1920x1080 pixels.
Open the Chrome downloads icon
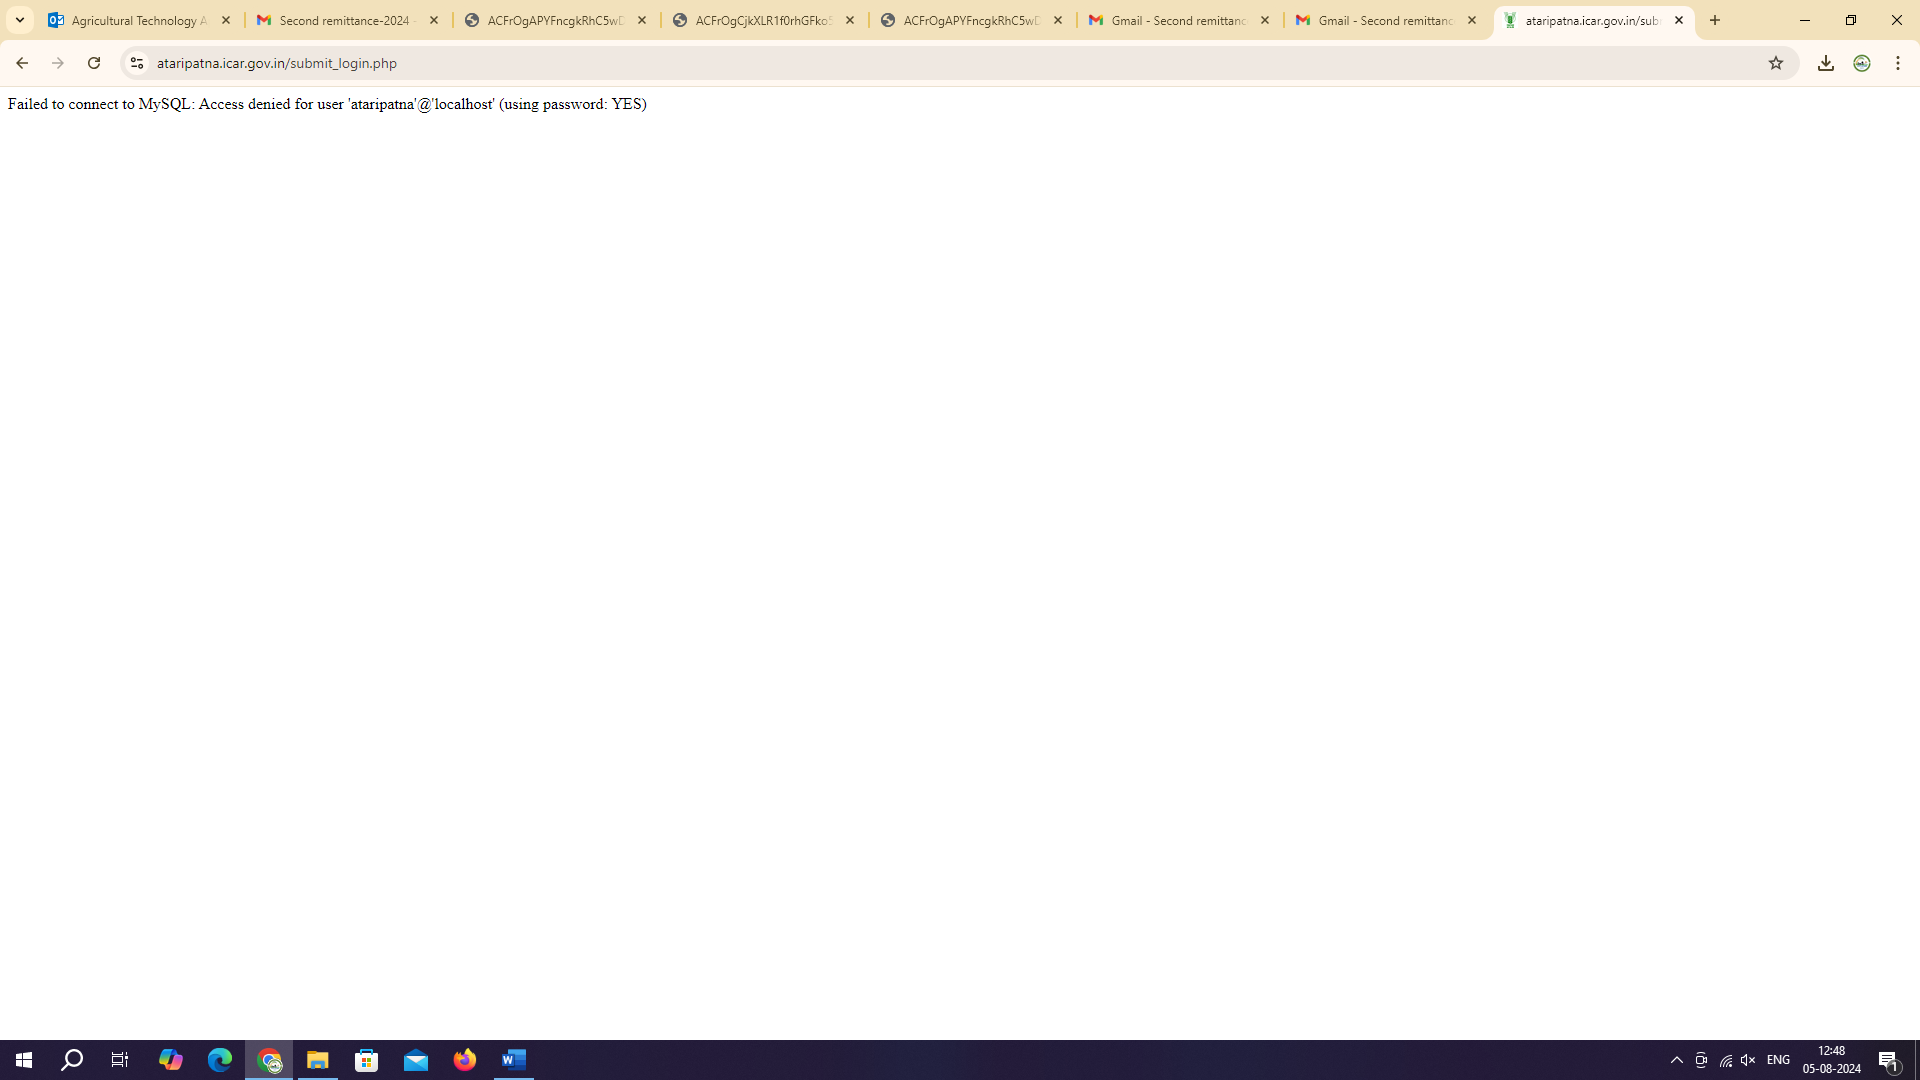(1826, 63)
